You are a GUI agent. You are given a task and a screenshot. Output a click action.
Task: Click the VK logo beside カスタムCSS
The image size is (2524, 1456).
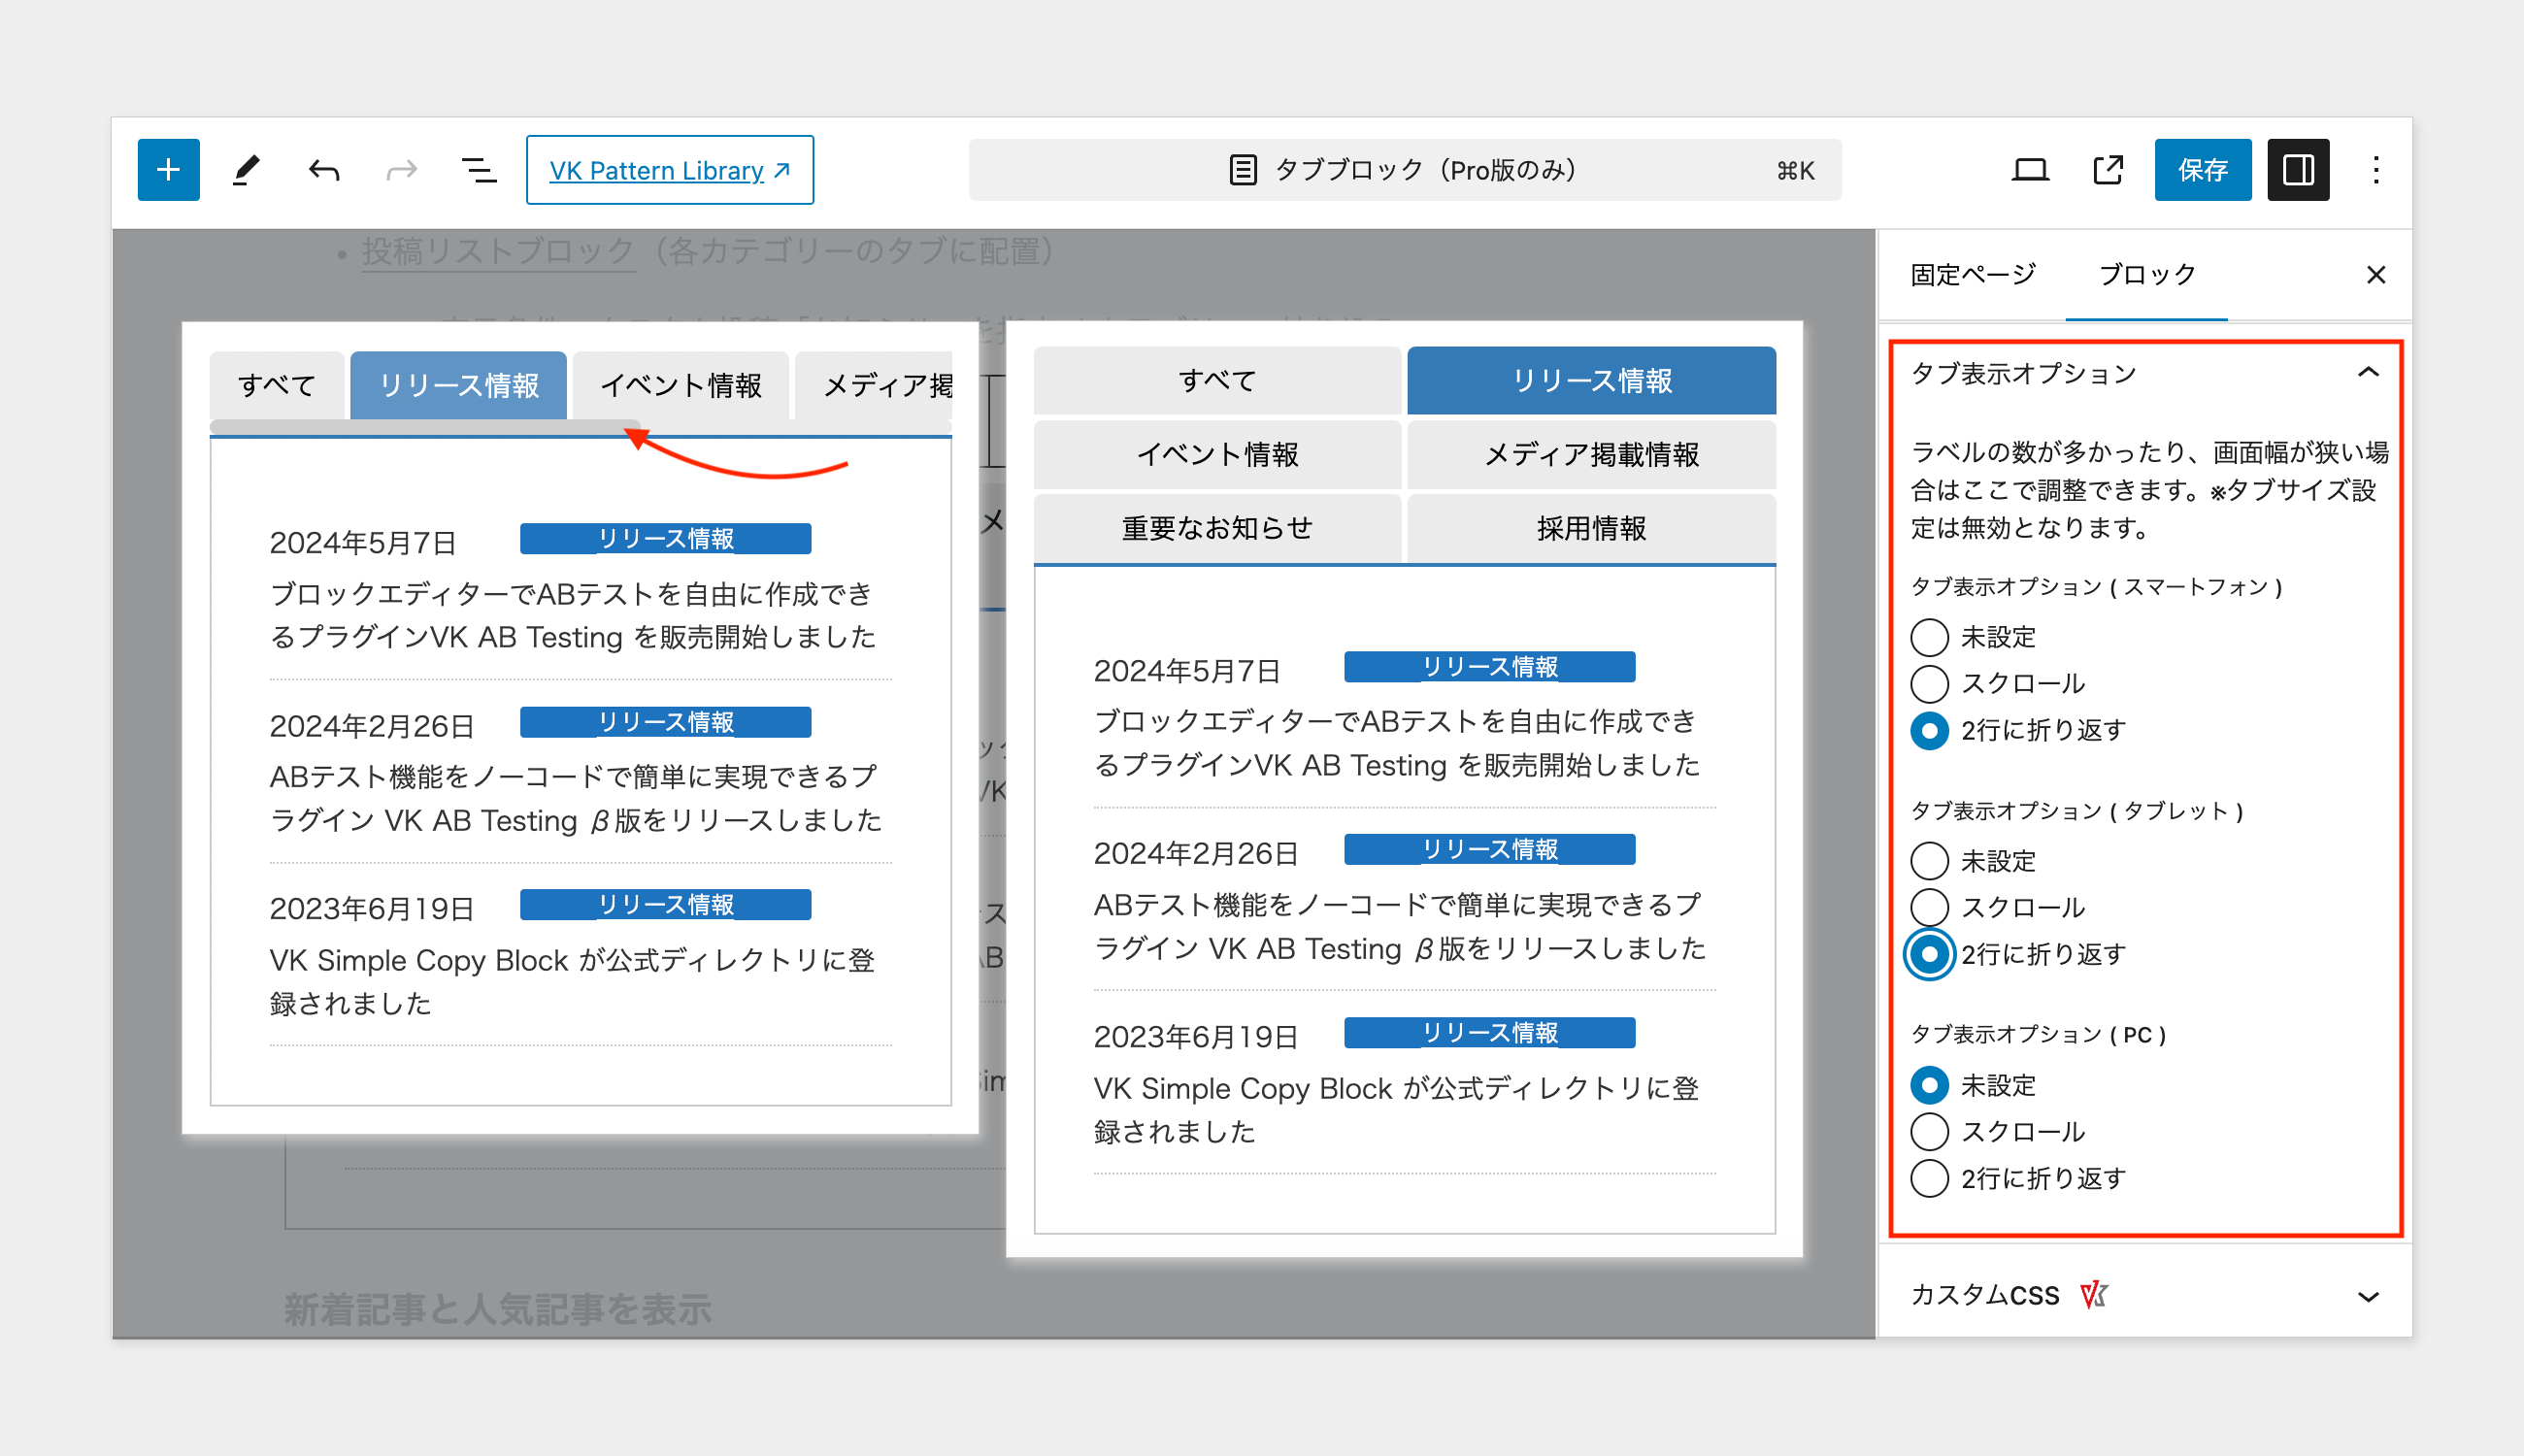(x=2093, y=1294)
